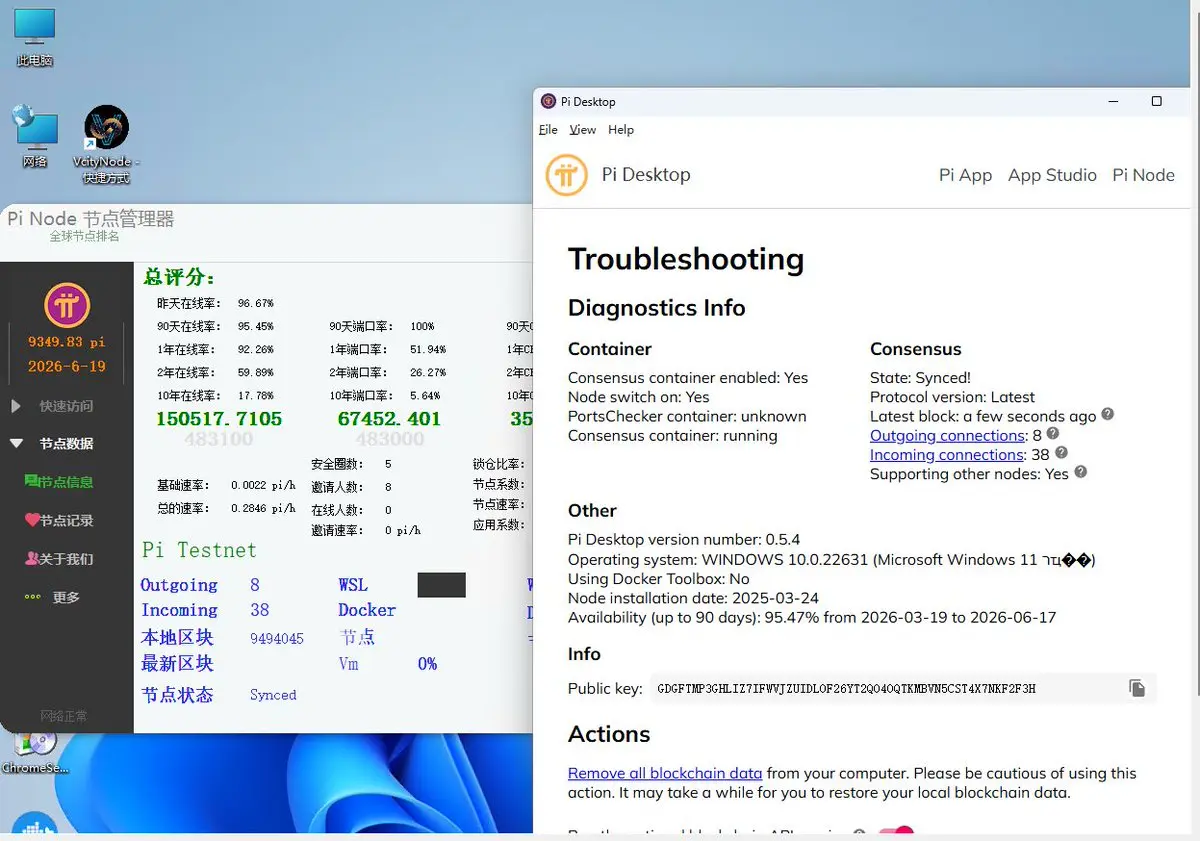Open the help icon beside Outgoing connections
Image resolution: width=1200 pixels, height=841 pixels.
[1052, 434]
